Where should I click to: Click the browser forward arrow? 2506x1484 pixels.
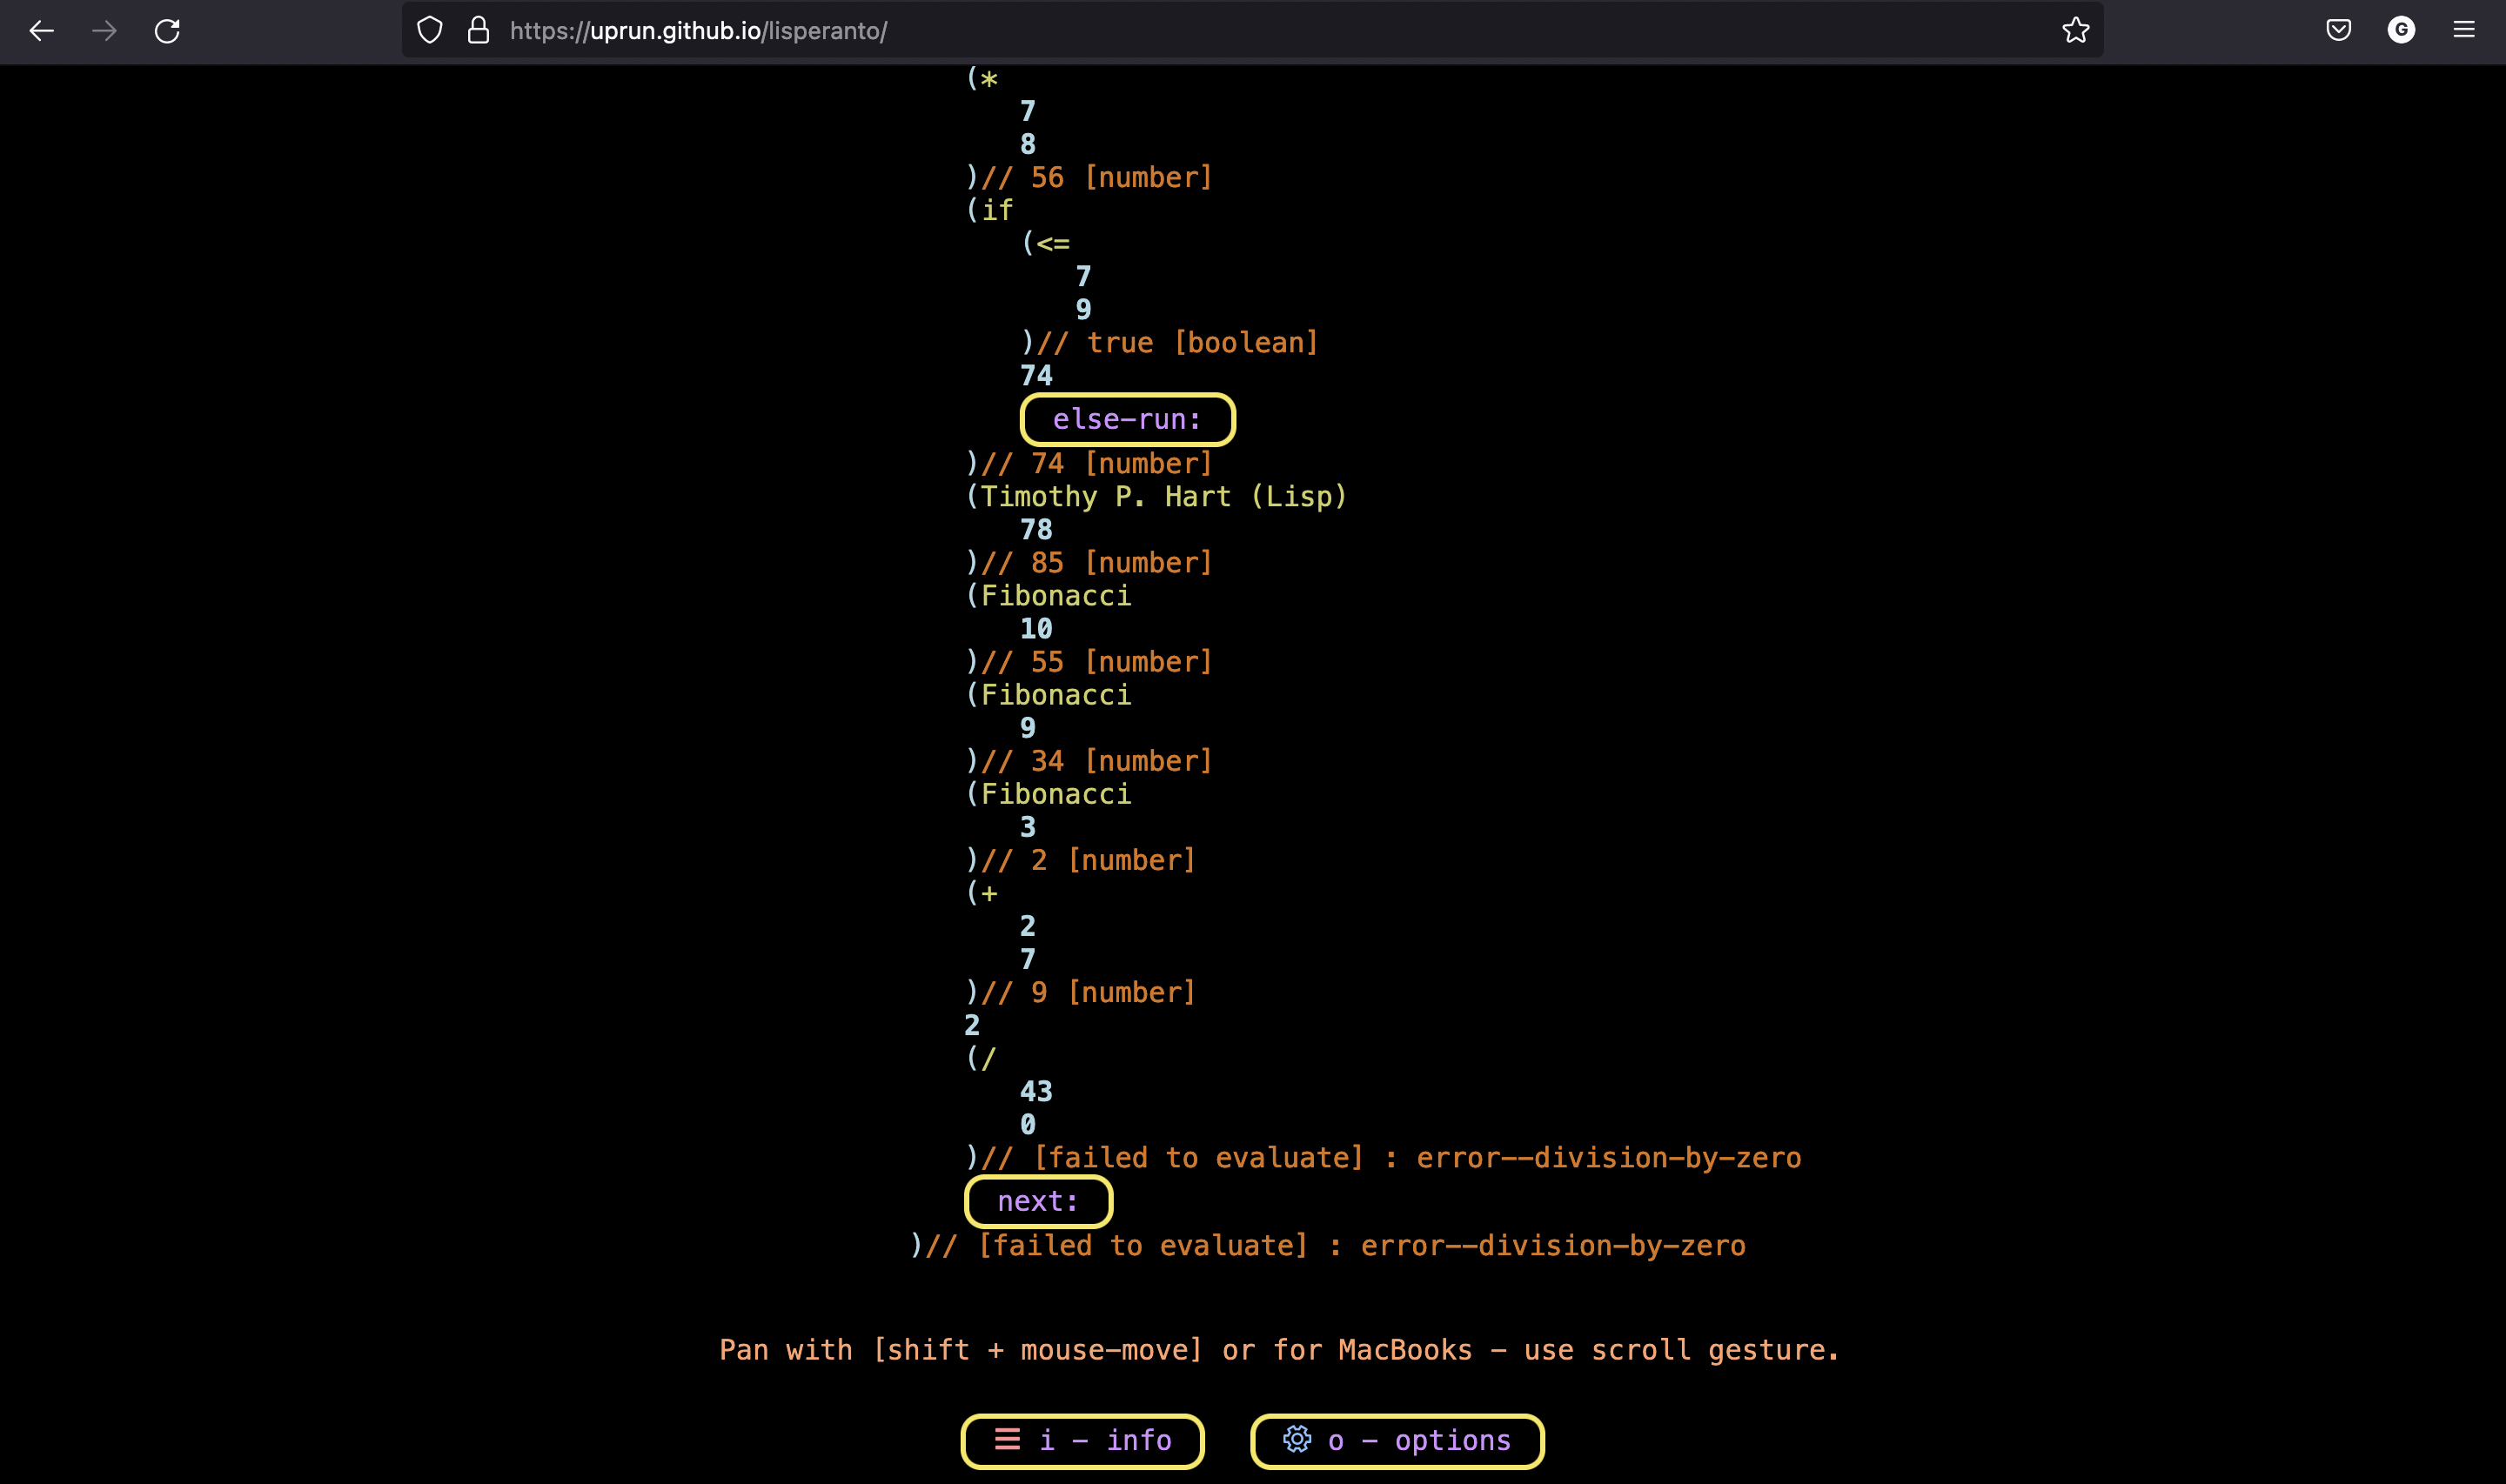tap(104, 31)
